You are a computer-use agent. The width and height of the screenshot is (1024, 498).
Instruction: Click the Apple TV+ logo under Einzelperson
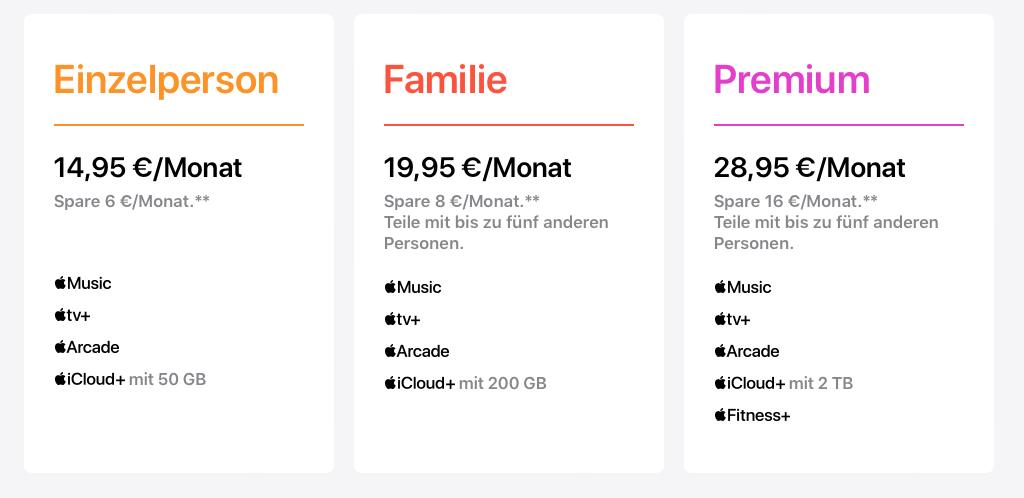tap(73, 315)
